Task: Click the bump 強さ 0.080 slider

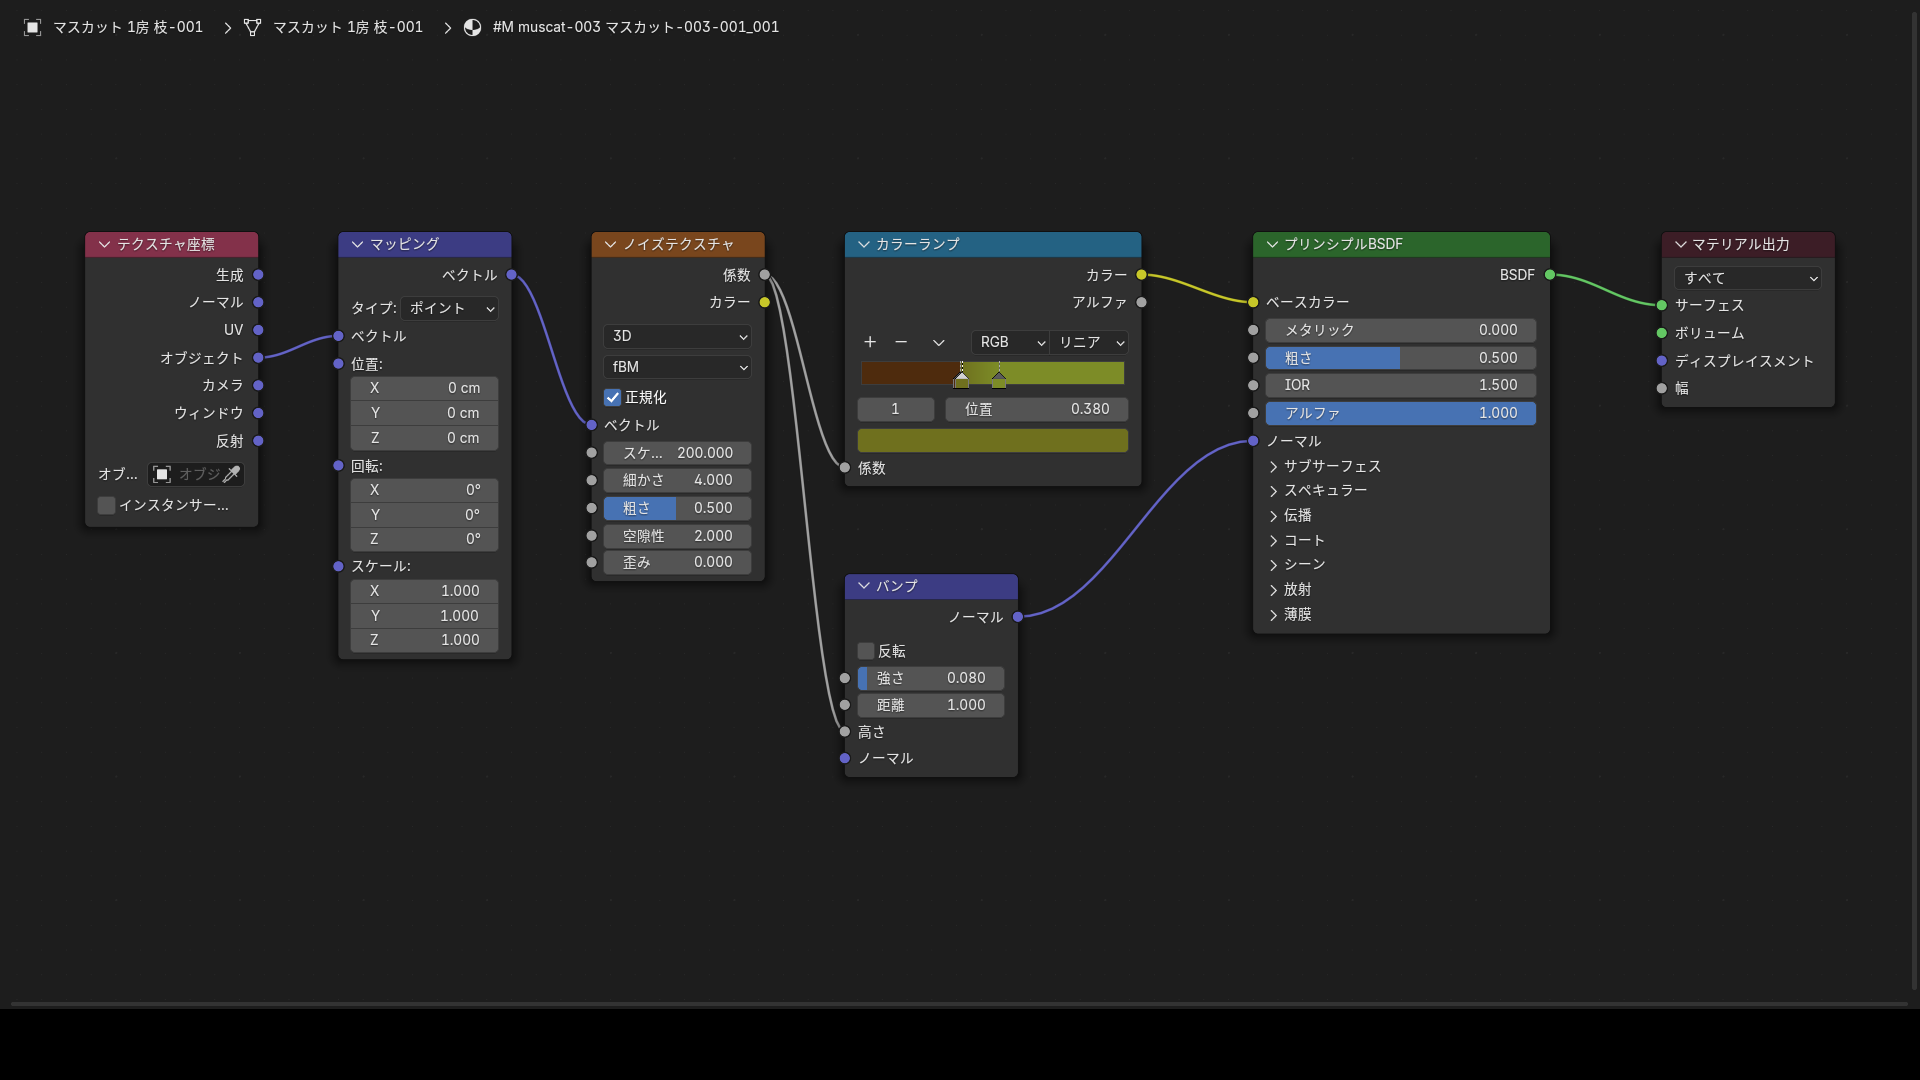Action: click(x=931, y=678)
